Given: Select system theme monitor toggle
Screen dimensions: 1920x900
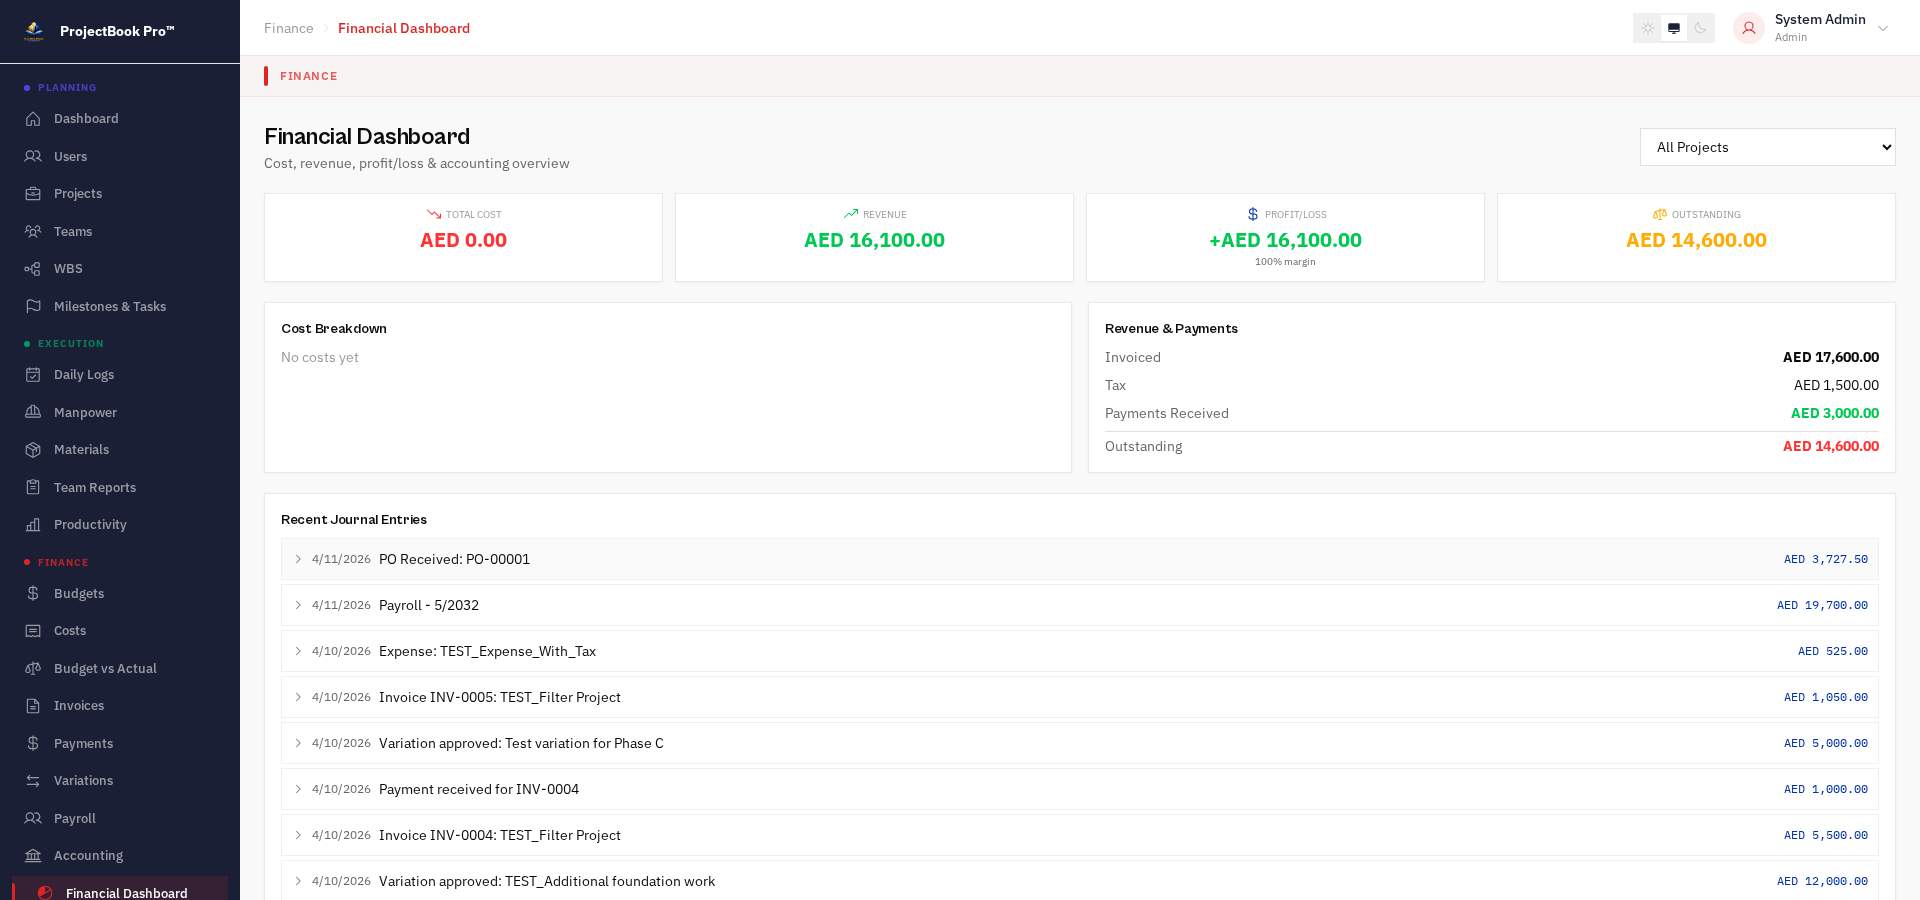Looking at the screenshot, I should pyautogui.click(x=1674, y=28).
